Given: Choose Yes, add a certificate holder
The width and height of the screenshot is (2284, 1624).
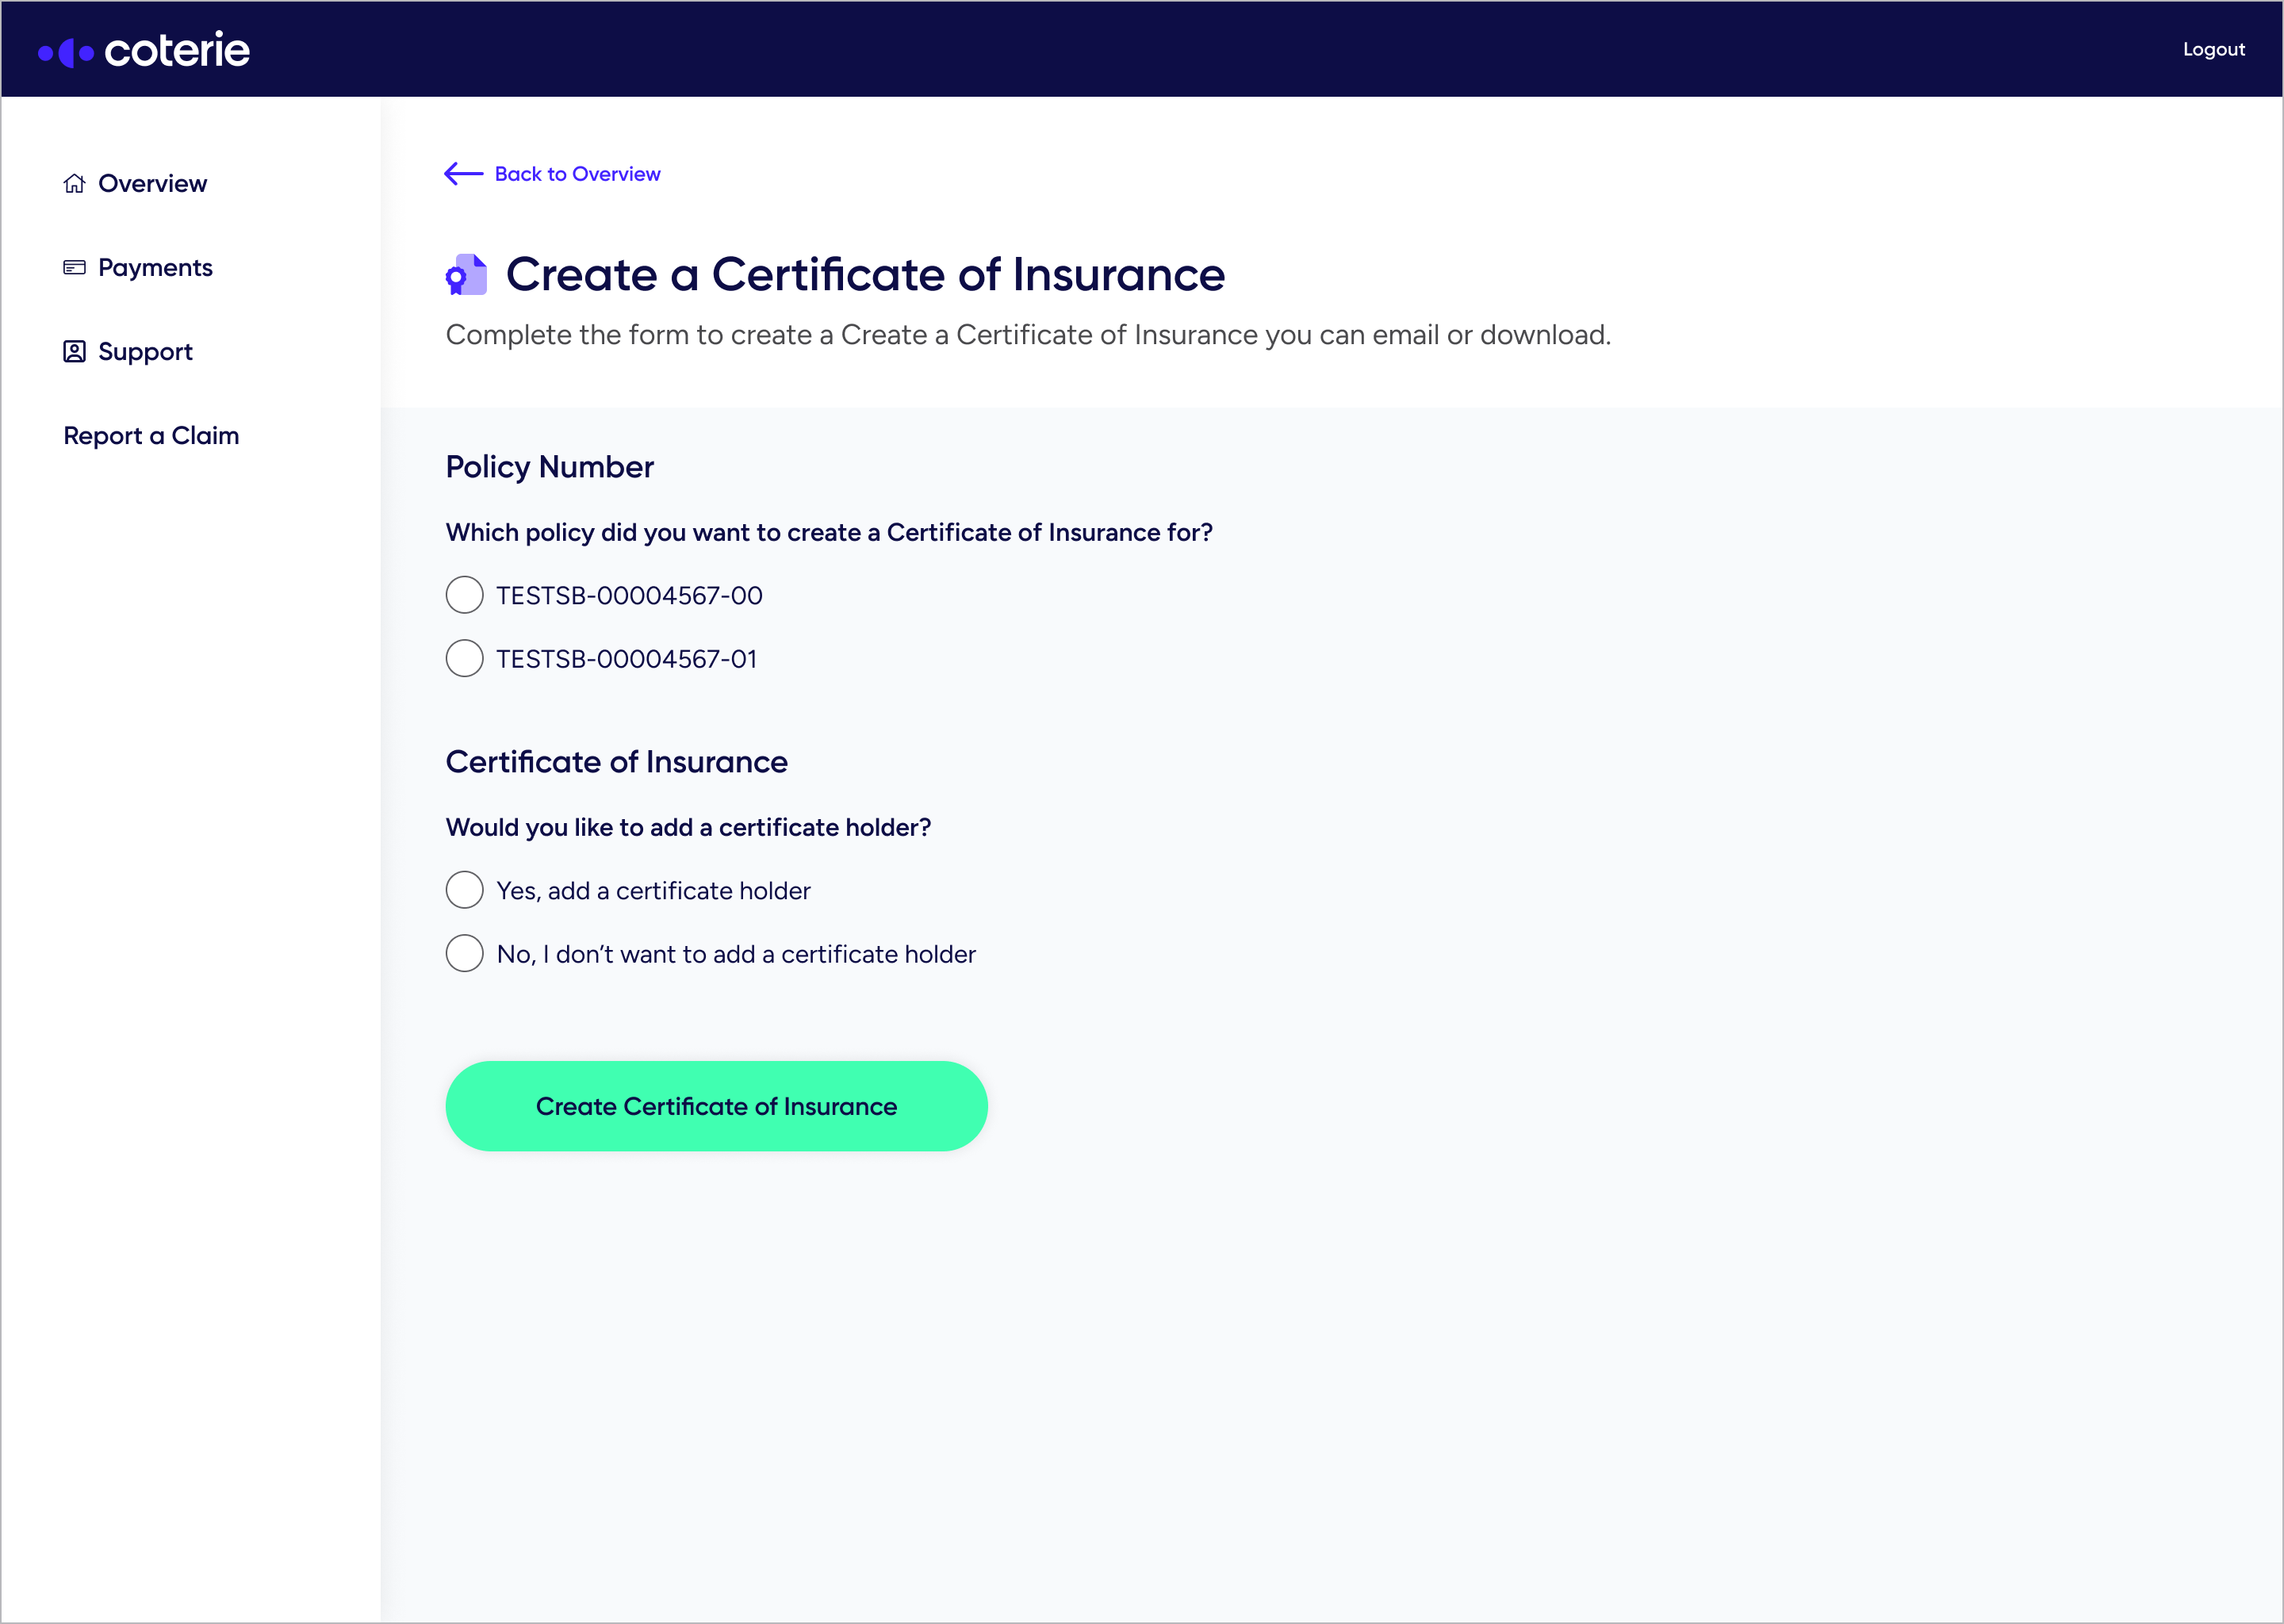Looking at the screenshot, I should (464, 890).
